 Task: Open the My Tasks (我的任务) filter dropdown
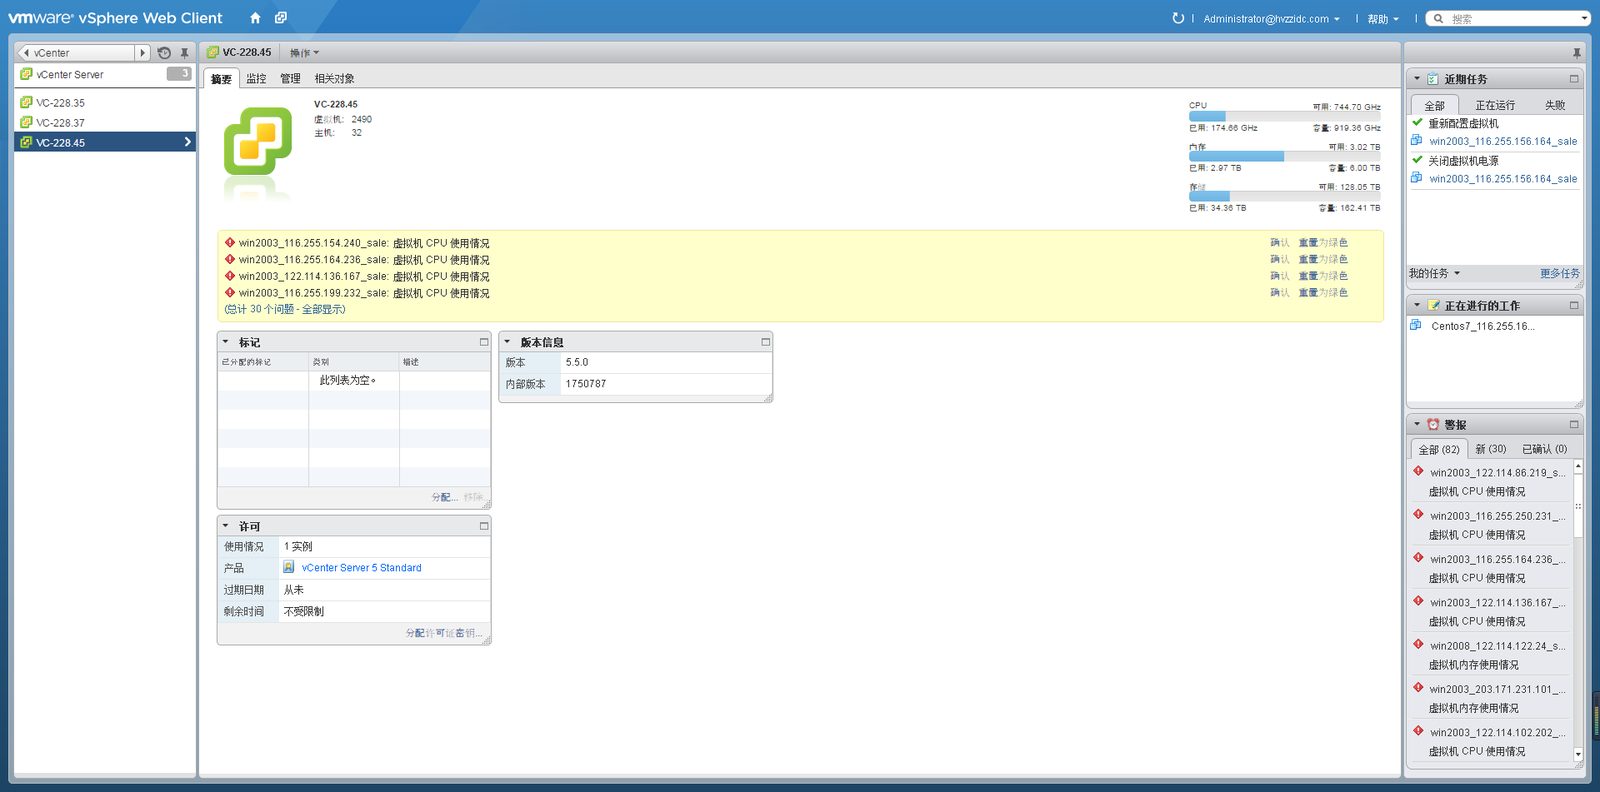tap(1434, 273)
